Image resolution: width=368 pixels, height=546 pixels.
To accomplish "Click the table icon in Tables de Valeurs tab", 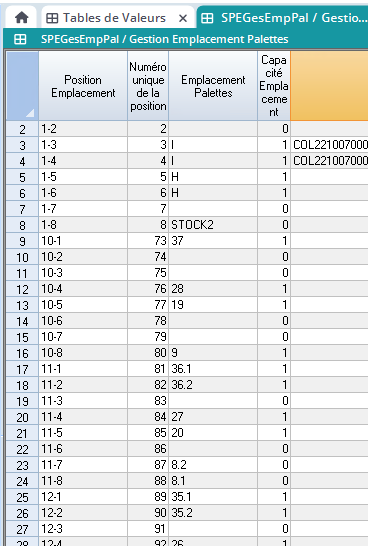I will pos(52,18).
